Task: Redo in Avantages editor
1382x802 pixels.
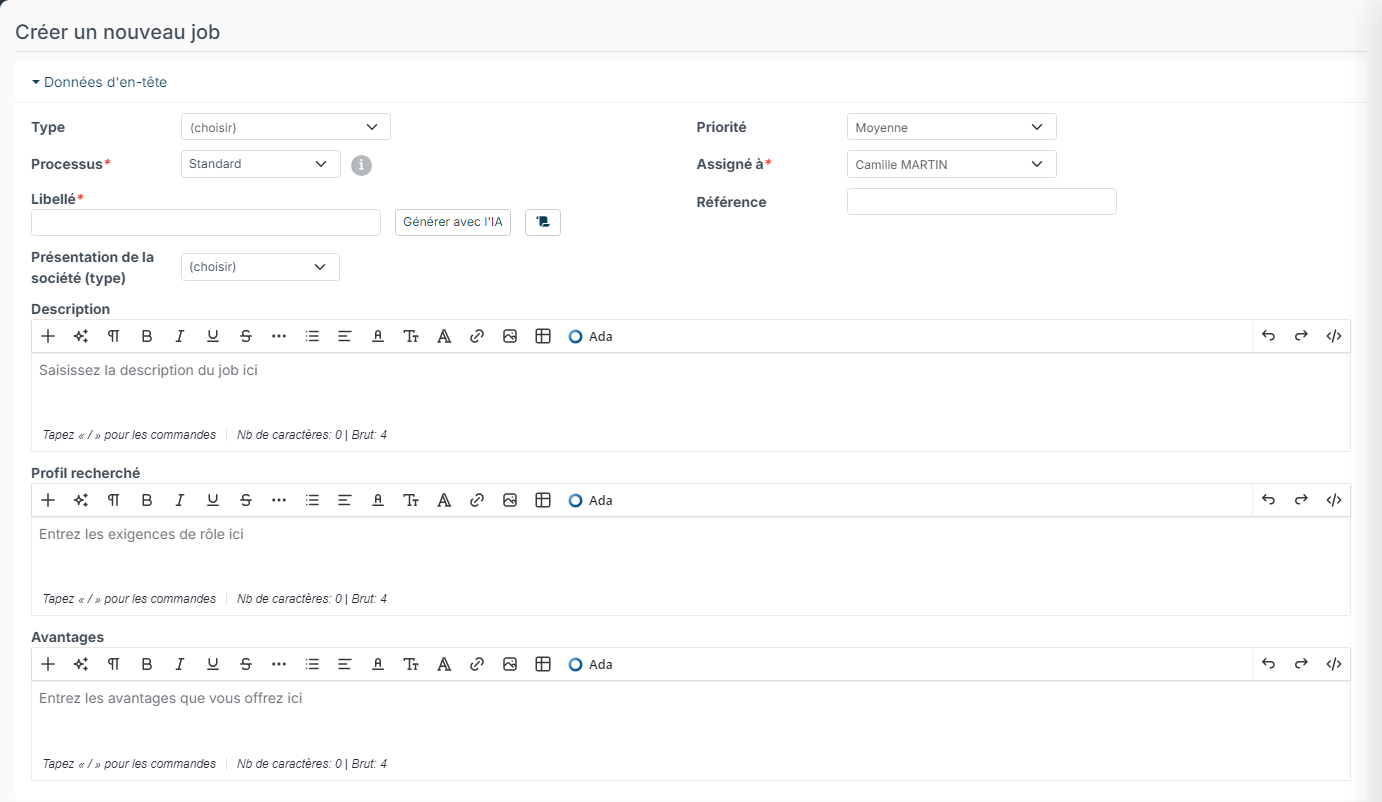Action: tap(1301, 664)
